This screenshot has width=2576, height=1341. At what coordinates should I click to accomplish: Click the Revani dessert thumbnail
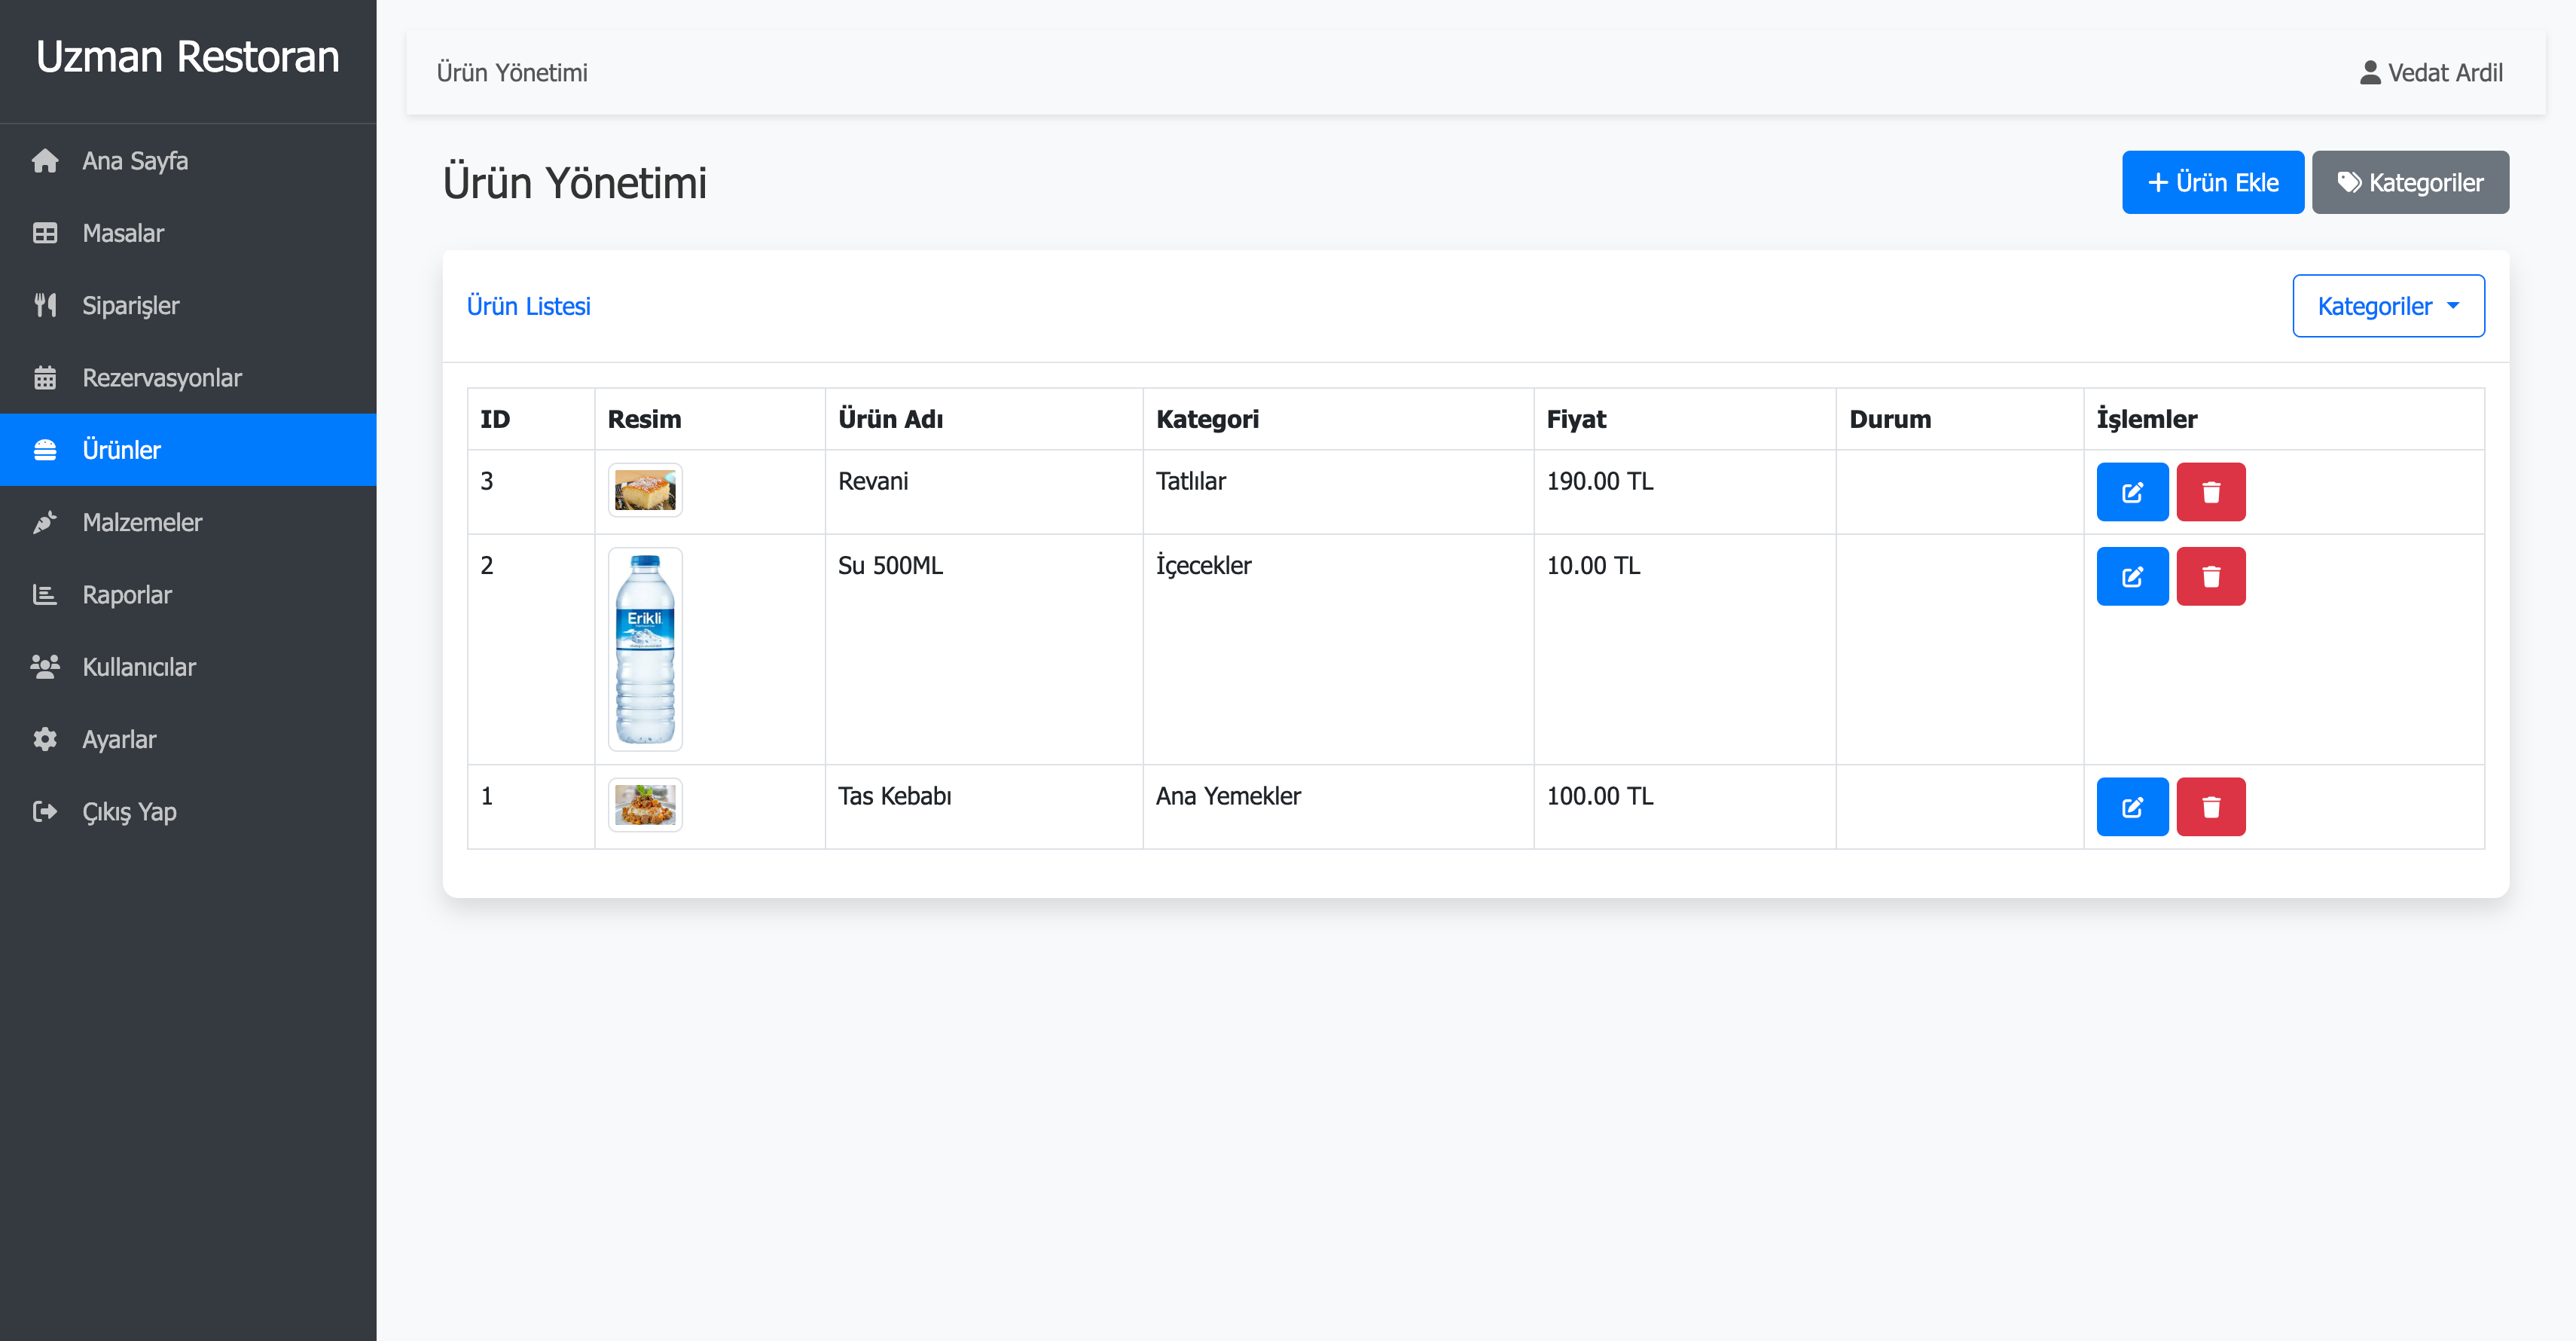(x=645, y=490)
